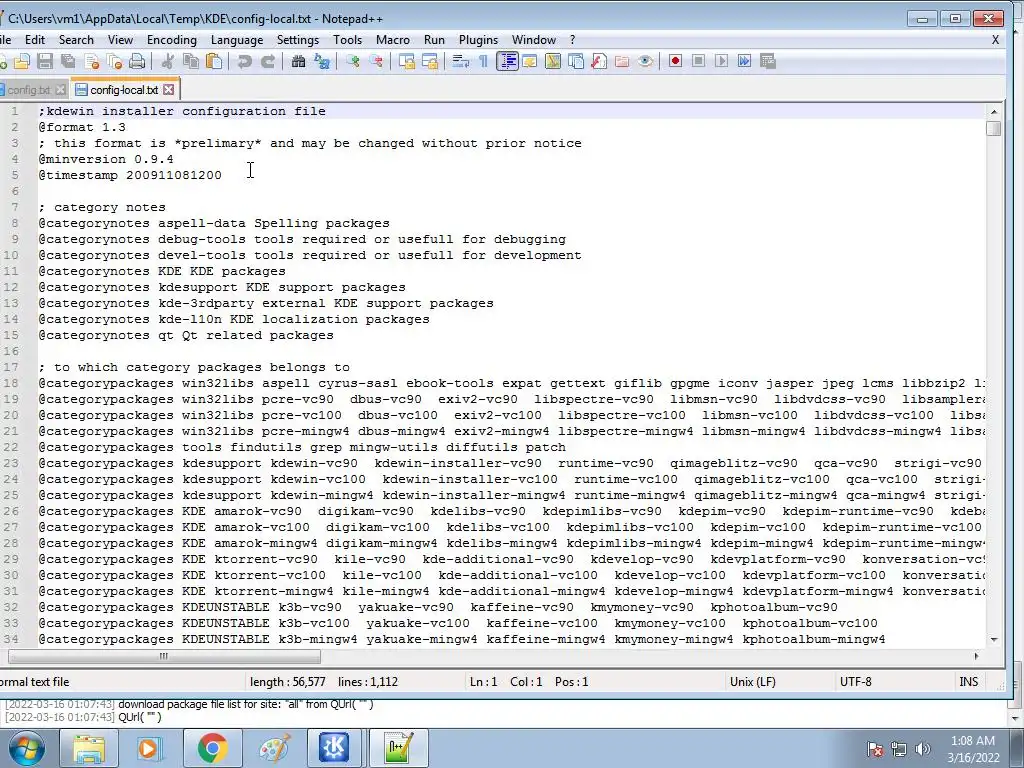Click line 5 '@timestamp 200911081200' text
Screen dimensions: 1024x768
coord(130,175)
